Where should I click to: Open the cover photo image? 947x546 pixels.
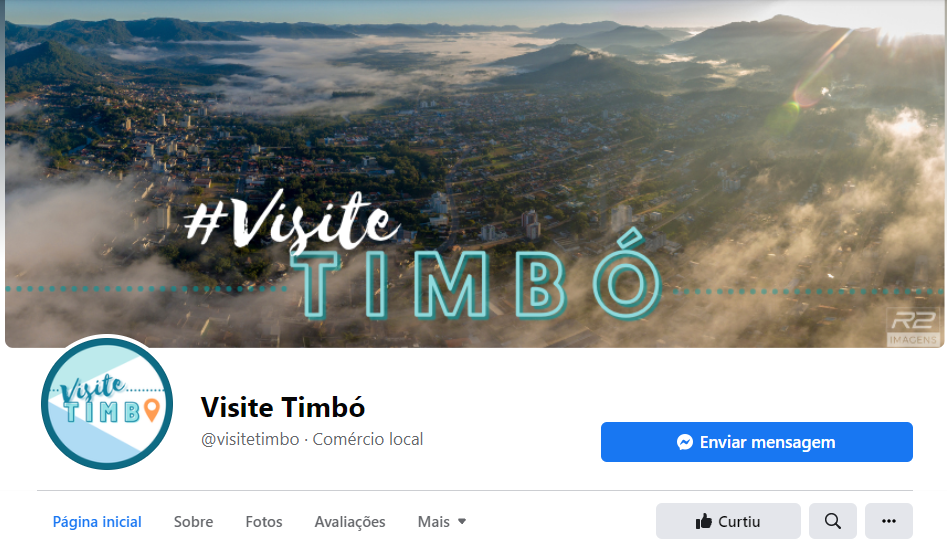pyautogui.click(x=474, y=174)
